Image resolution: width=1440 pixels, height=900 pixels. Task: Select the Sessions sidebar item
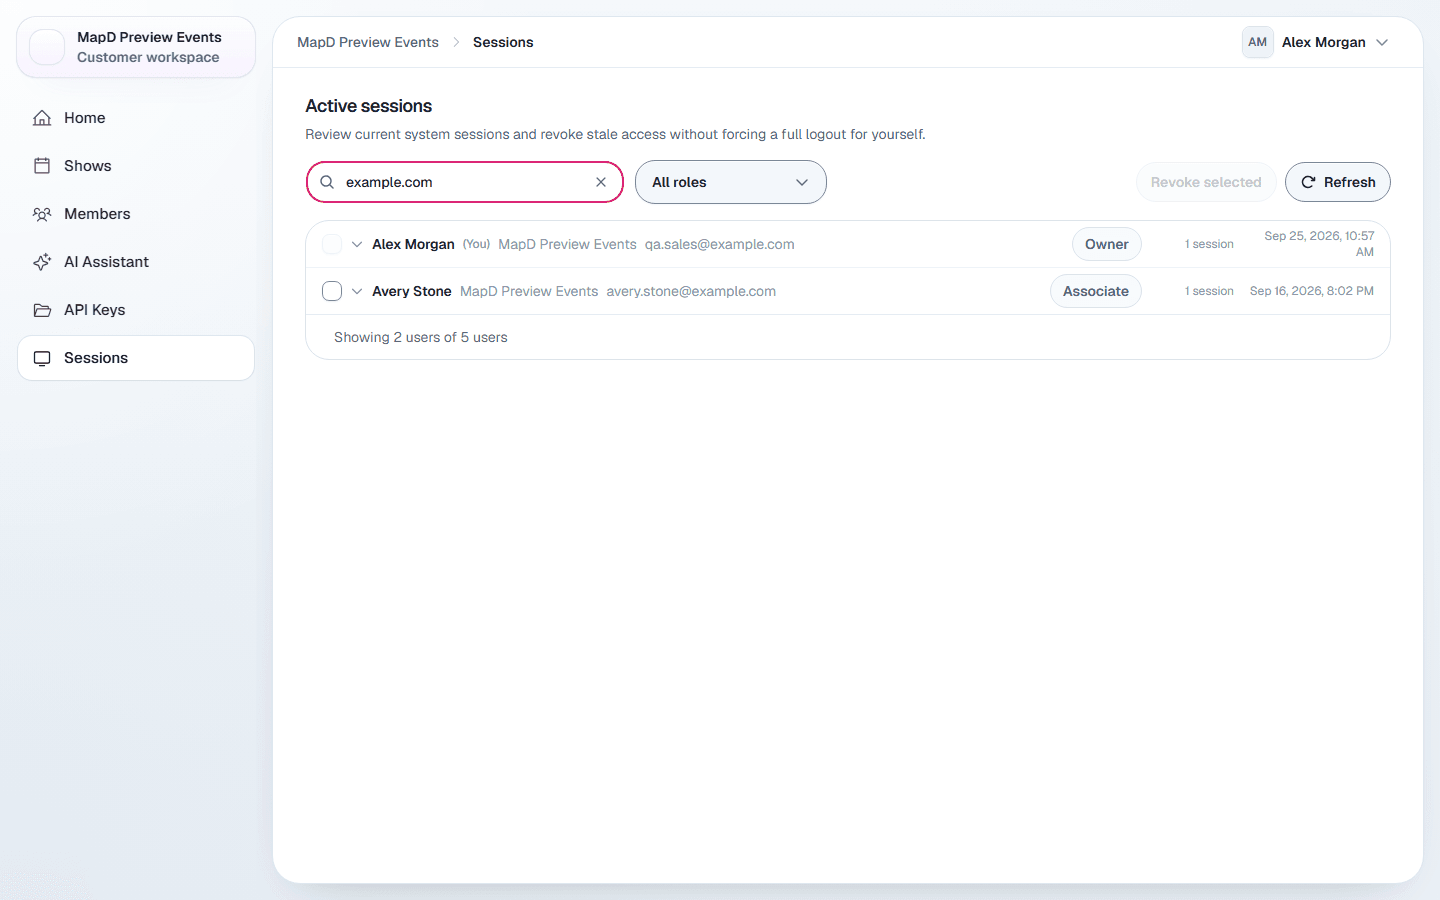(x=136, y=358)
